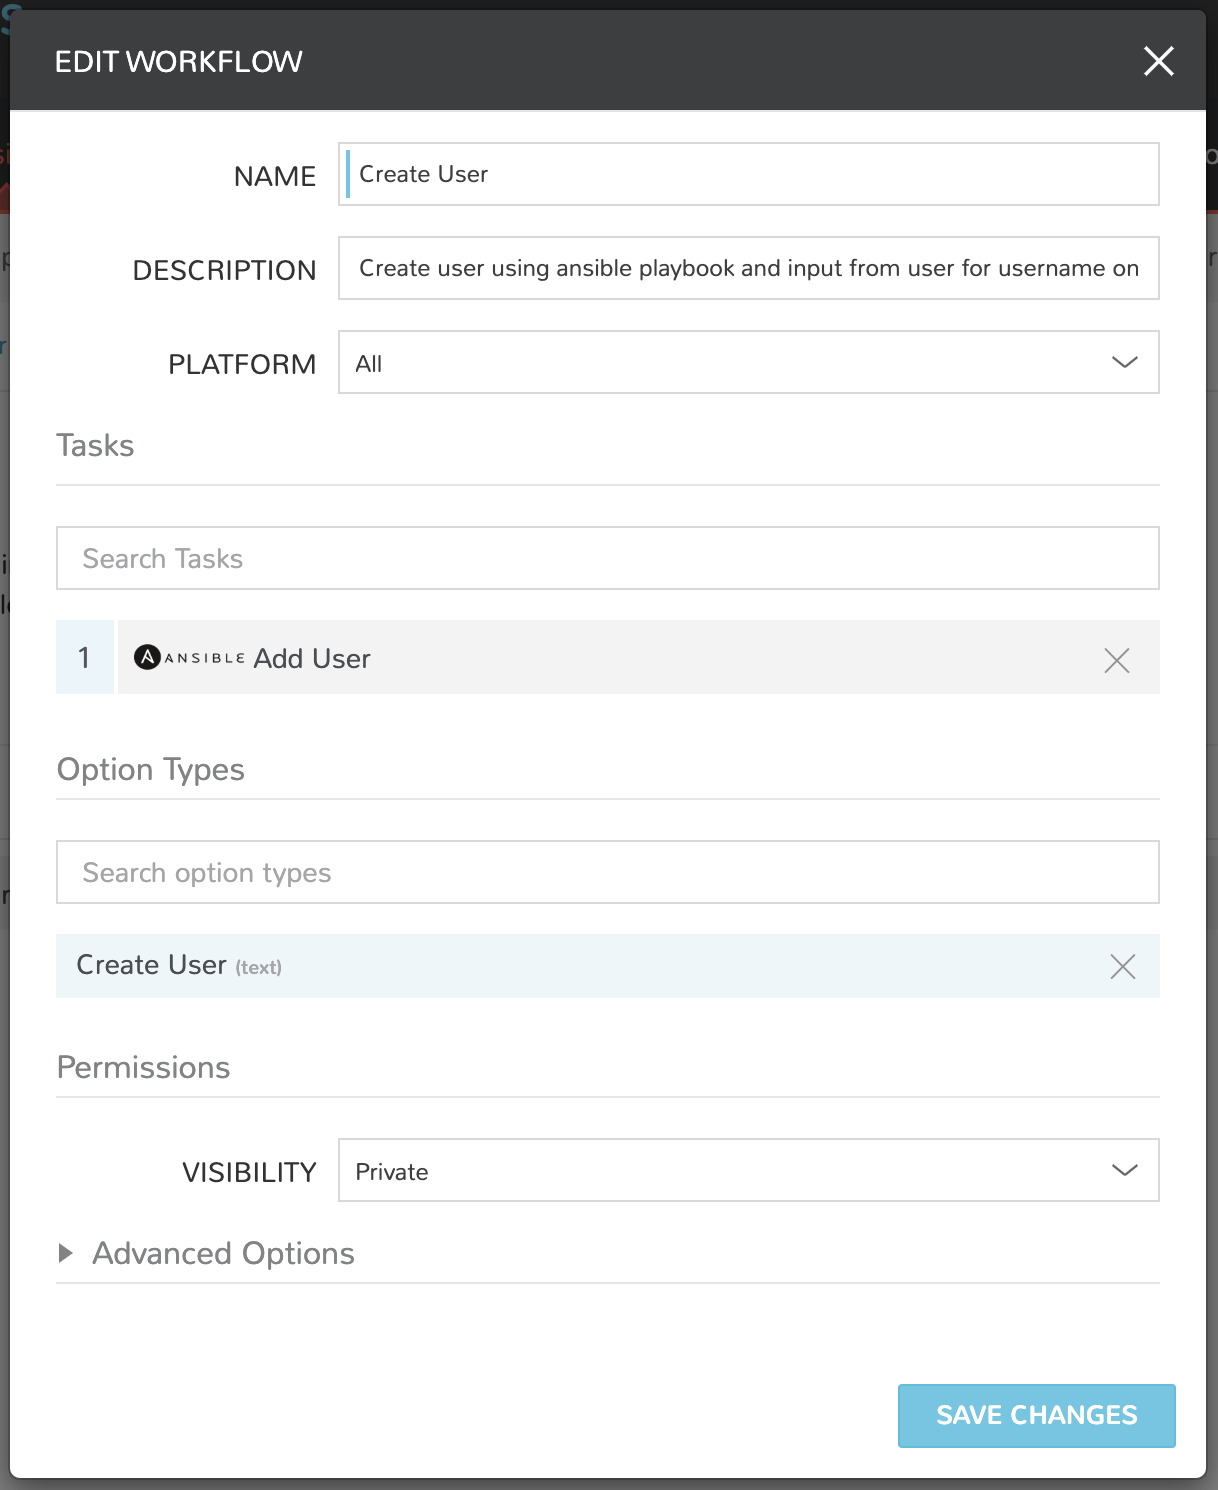1218x1490 pixels.
Task: Click the Permissions section heading
Action: [144, 1067]
